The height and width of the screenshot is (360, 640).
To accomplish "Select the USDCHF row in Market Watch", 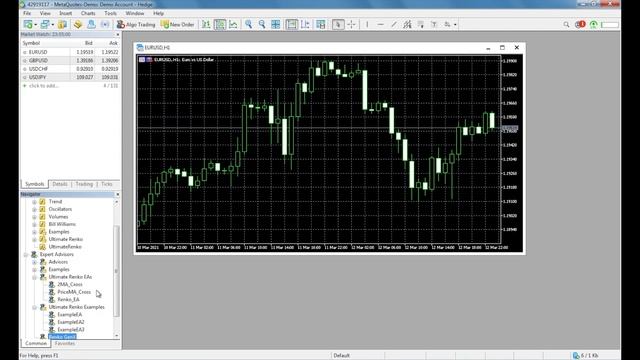I will [x=70, y=69].
